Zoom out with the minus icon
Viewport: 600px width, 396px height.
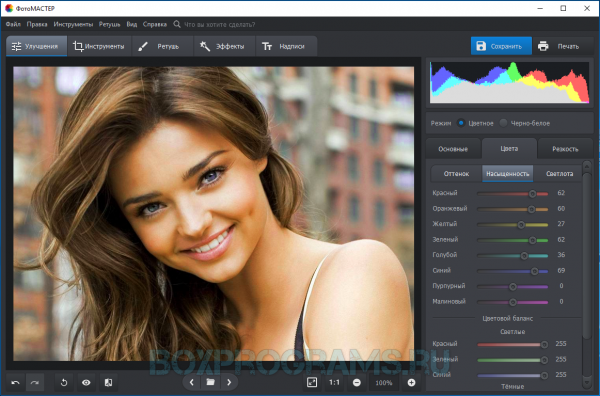pos(357,382)
